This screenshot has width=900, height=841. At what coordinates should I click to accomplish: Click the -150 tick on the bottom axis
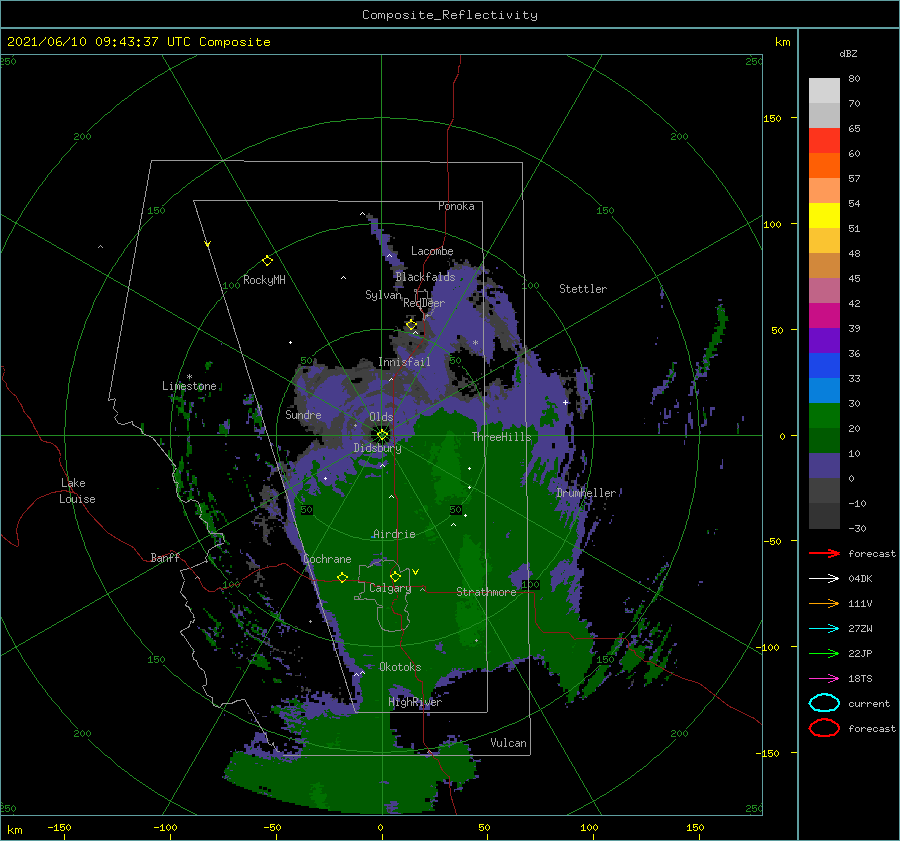(x=59, y=827)
